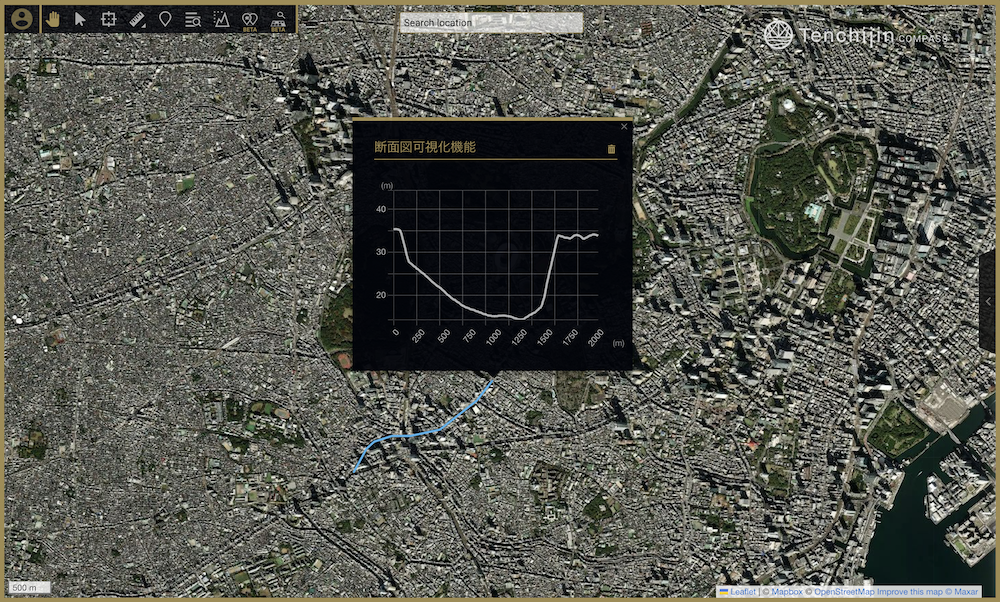This screenshot has height=602, width=1000.
Task: Delete the cross-section graph using trash icon
Action: (611, 149)
